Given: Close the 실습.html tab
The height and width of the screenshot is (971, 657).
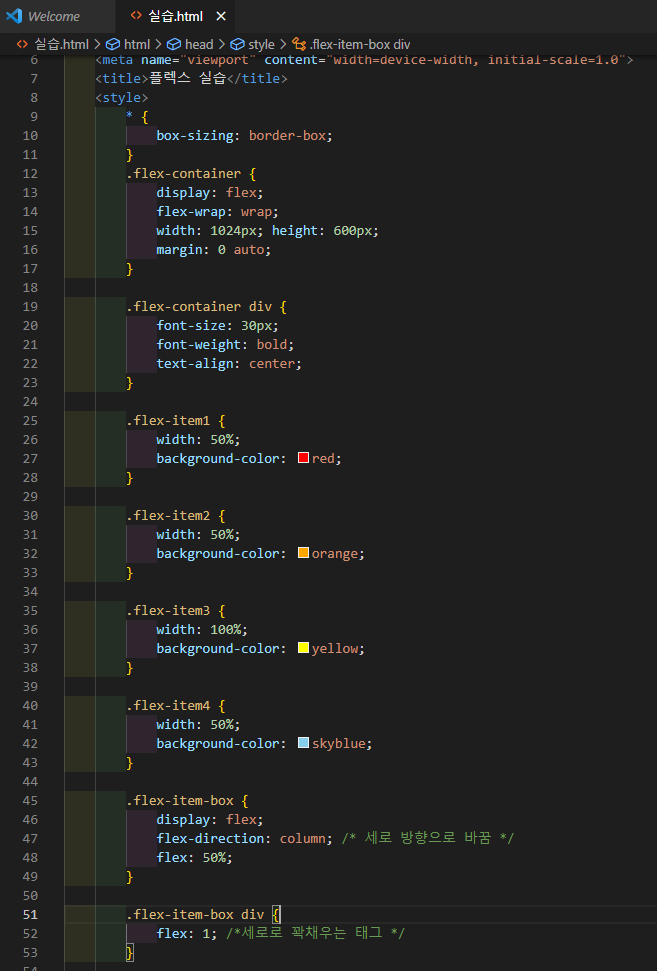Looking at the screenshot, I should 221,17.
